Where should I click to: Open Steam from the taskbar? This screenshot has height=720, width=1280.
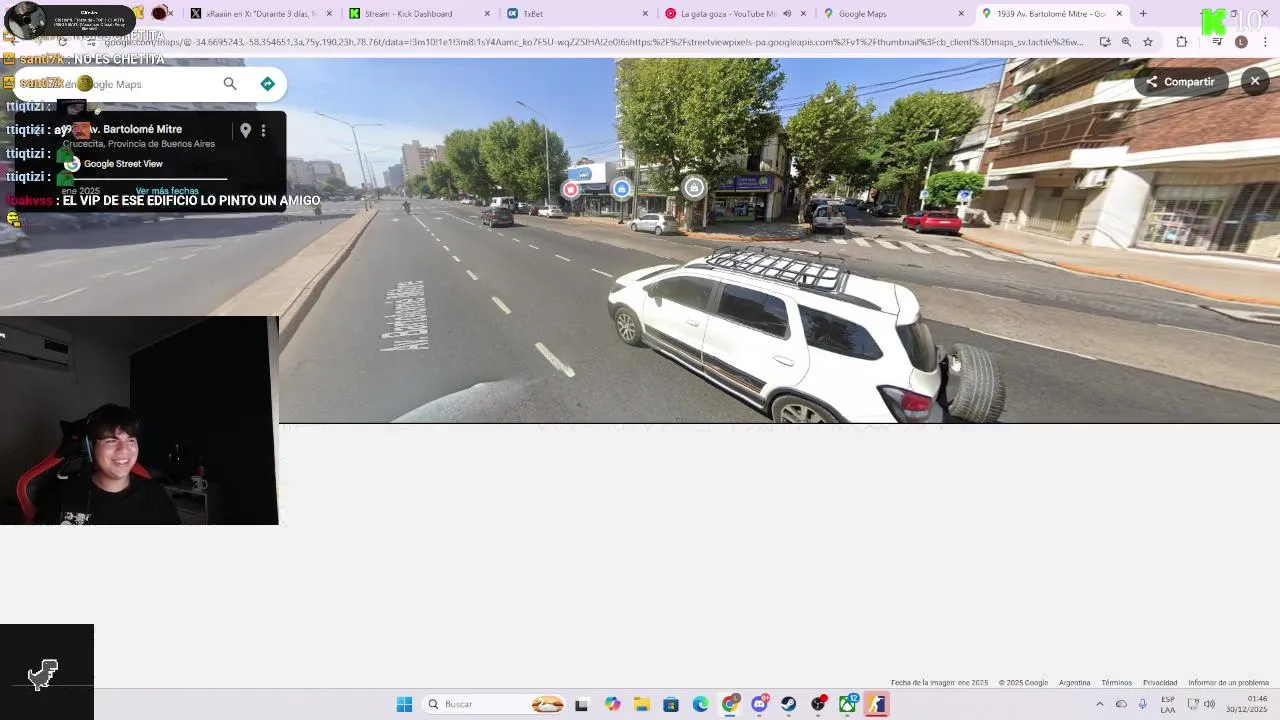point(789,704)
